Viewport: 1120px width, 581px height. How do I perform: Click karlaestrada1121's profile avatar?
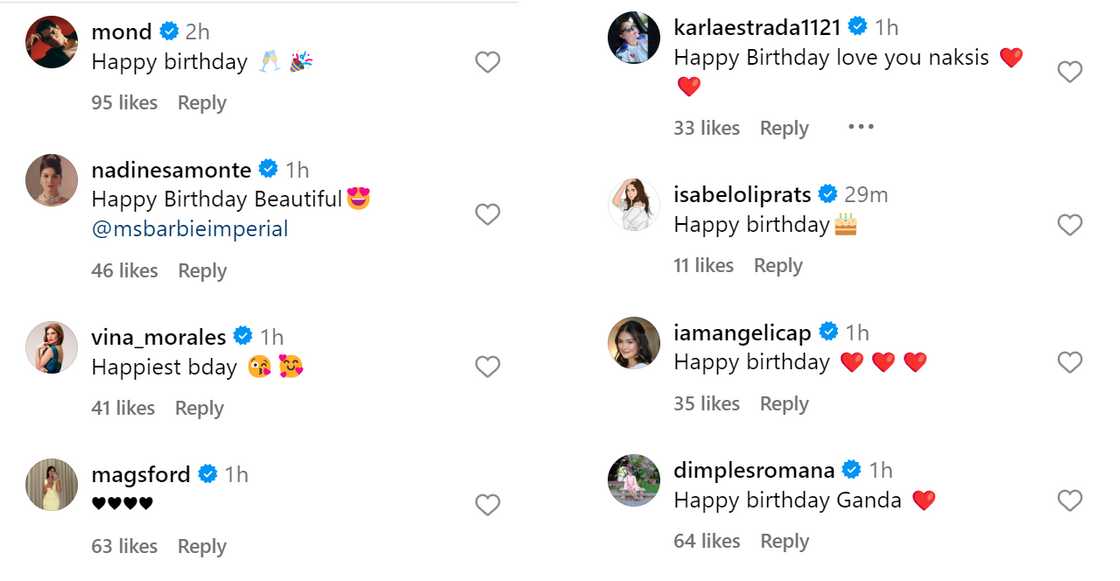pos(634,38)
